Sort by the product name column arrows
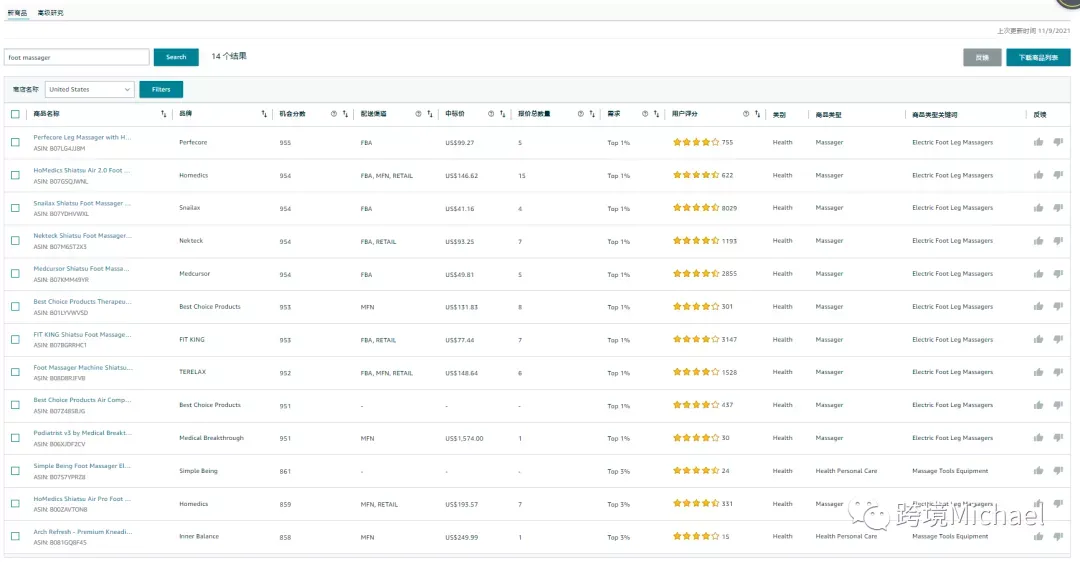This screenshot has width=1080, height=562. pyautogui.click(x=163, y=114)
